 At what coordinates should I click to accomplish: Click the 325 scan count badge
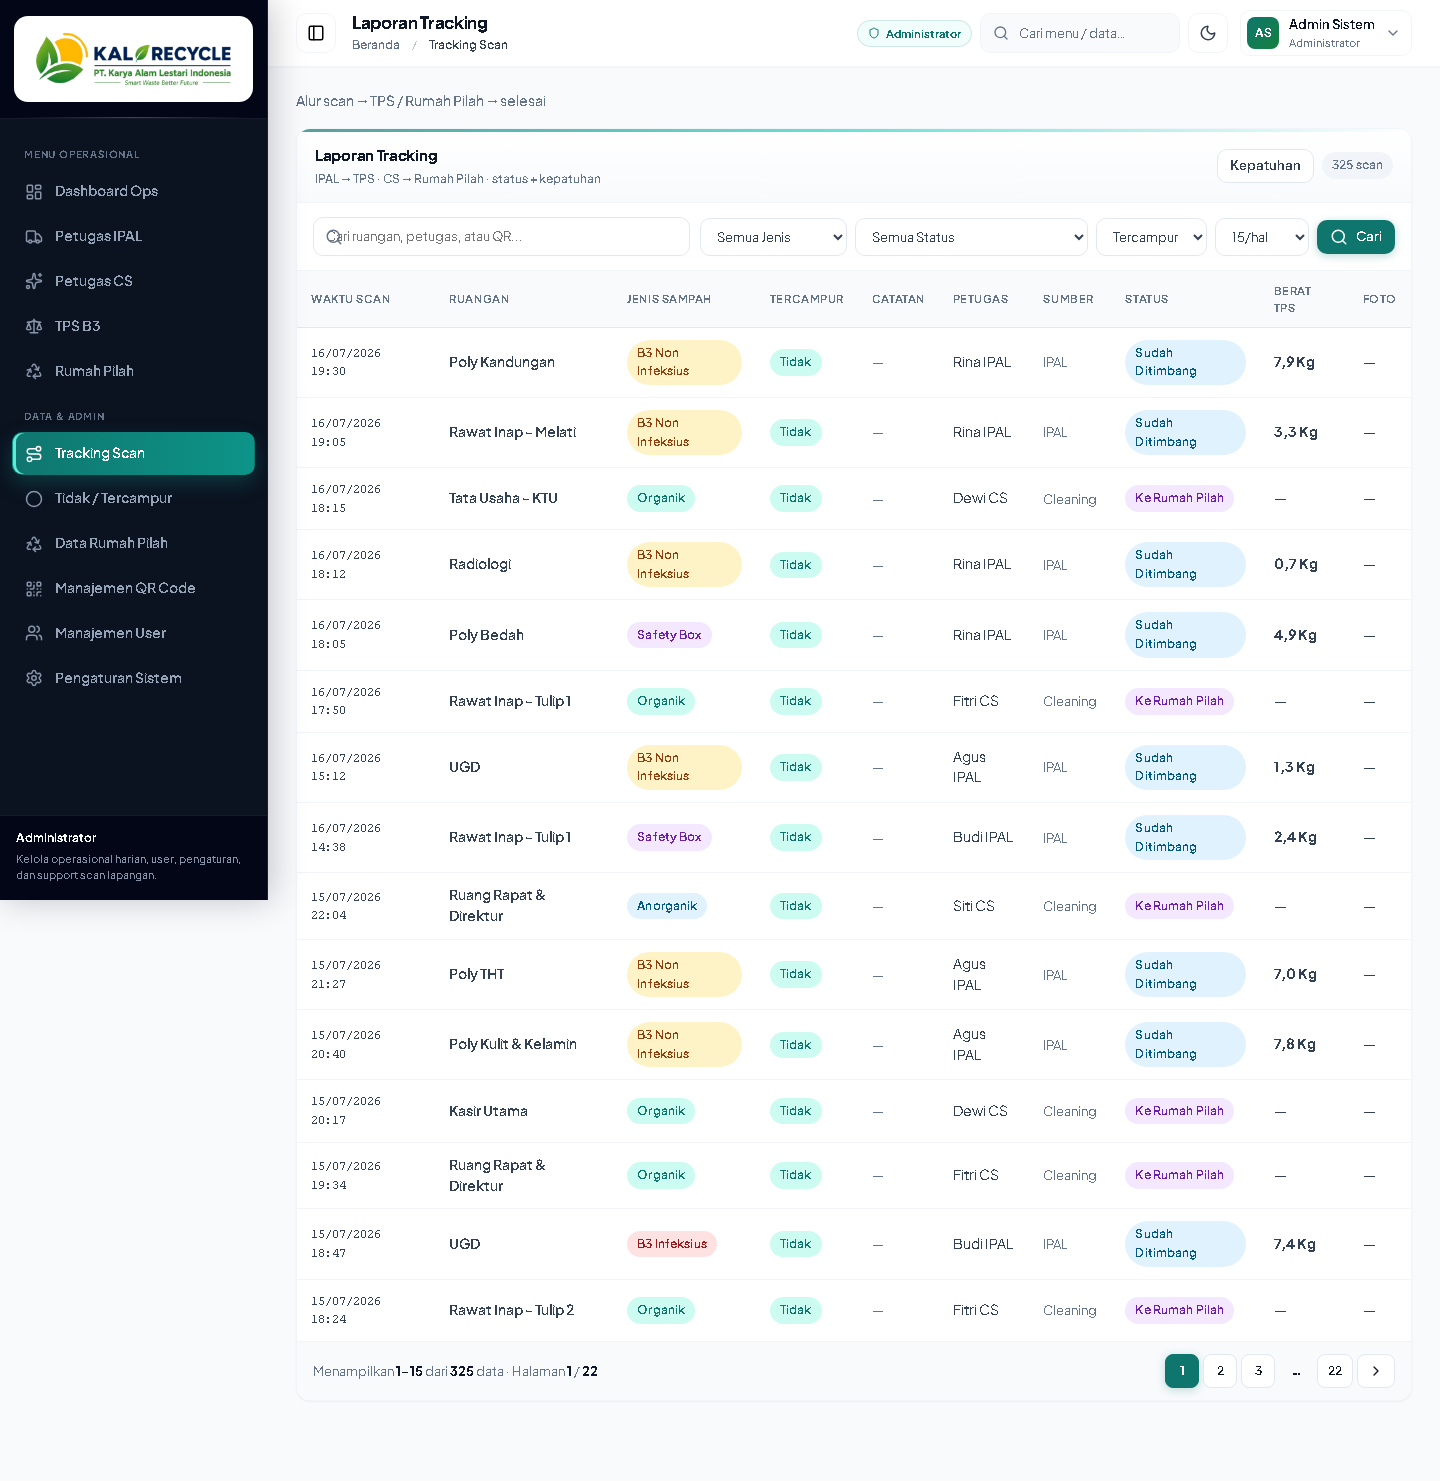pos(1357,165)
